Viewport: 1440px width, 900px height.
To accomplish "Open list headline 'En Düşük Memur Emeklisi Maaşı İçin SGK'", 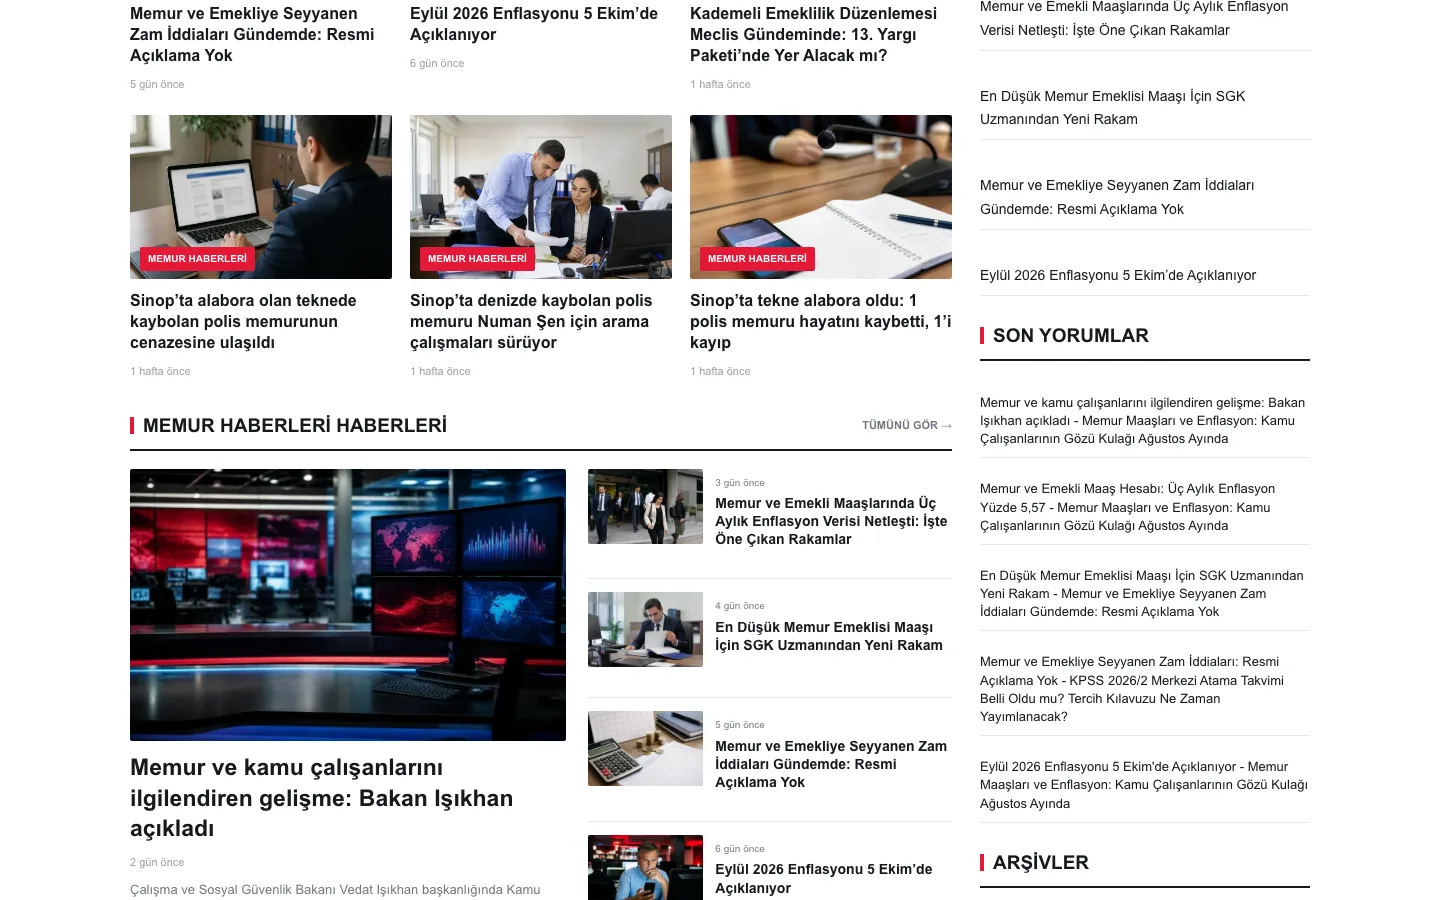I will [x=829, y=636].
